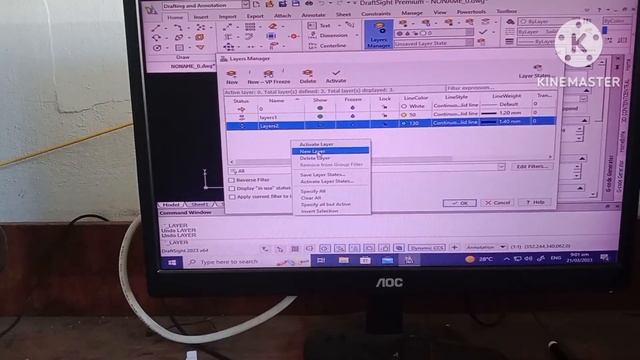Open the Line tool dropdown arrow
This screenshot has height=360, width=640.
[166, 29]
